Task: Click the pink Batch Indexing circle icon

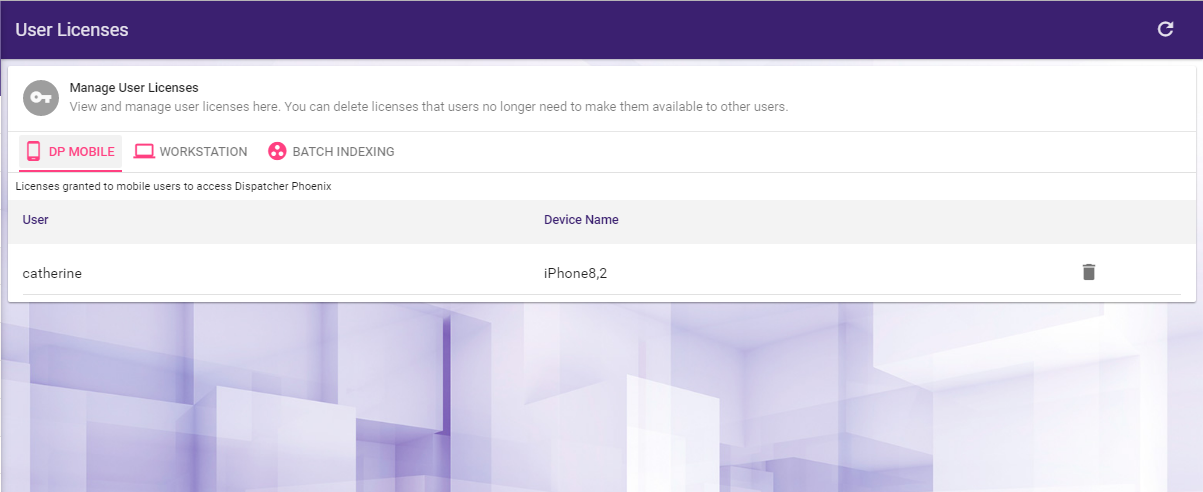Action: (277, 152)
